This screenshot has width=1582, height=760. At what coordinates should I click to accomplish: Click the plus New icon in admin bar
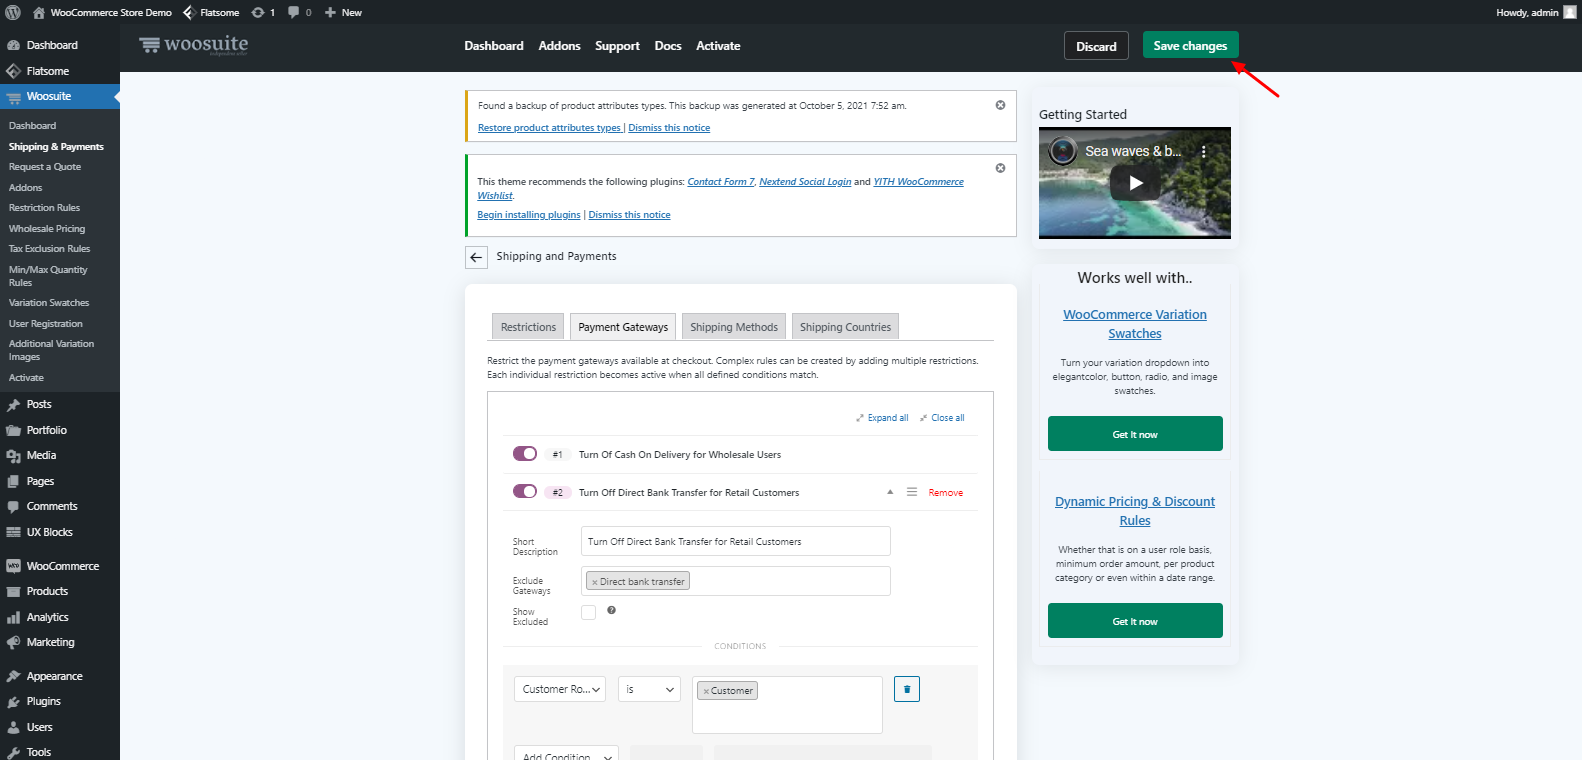click(x=330, y=12)
